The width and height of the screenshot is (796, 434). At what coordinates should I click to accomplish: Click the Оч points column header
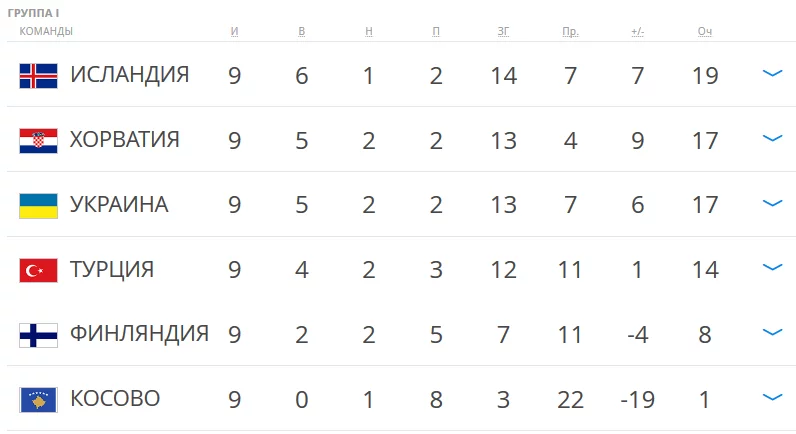[x=705, y=32]
